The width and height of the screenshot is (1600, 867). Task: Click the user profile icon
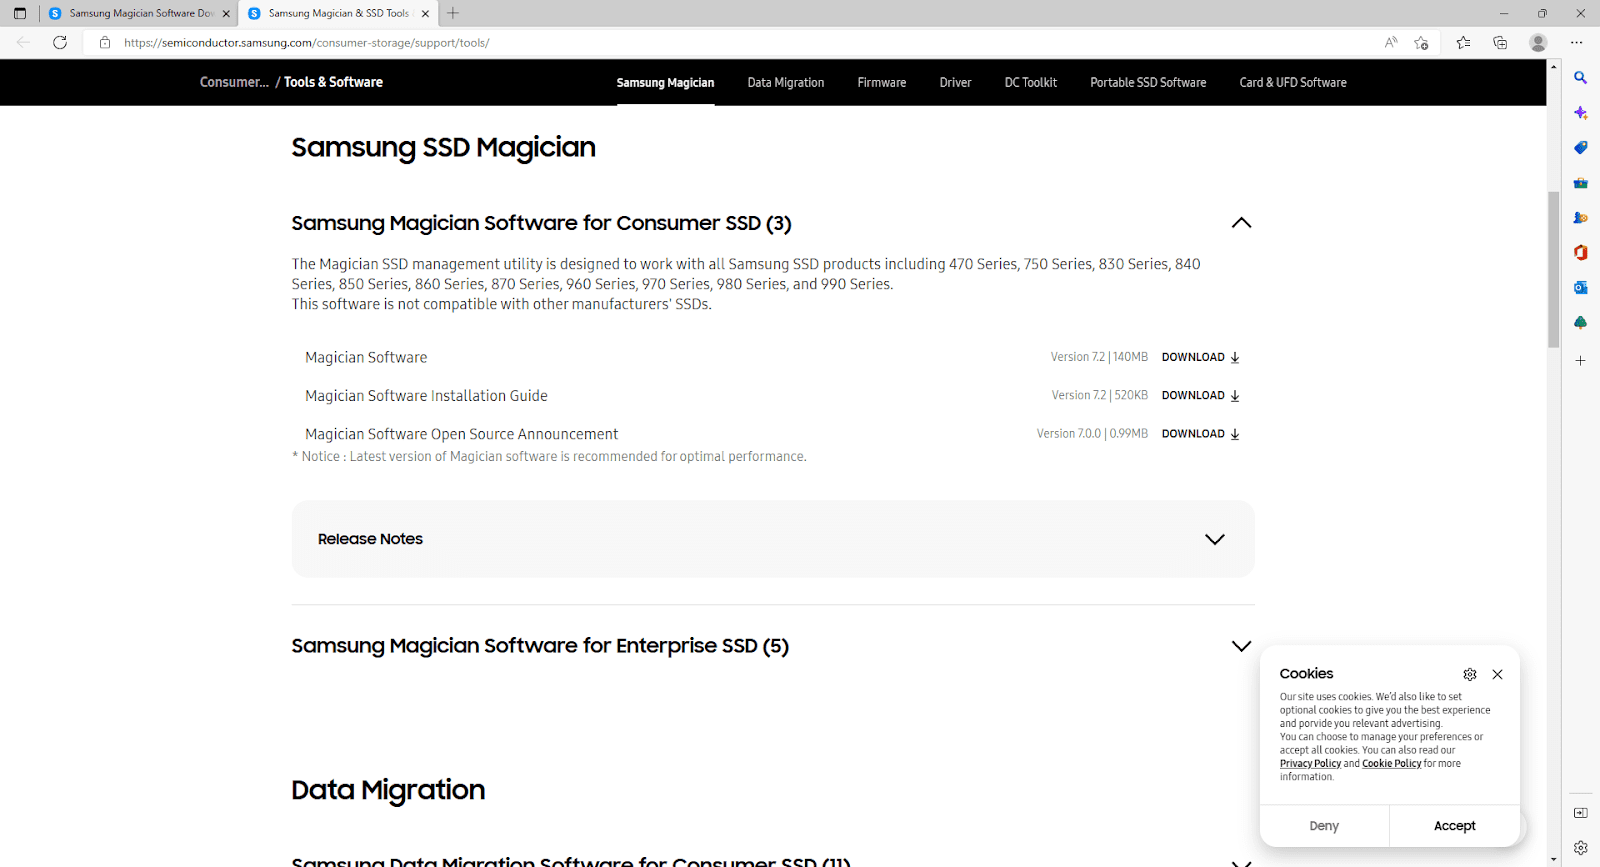click(1538, 42)
